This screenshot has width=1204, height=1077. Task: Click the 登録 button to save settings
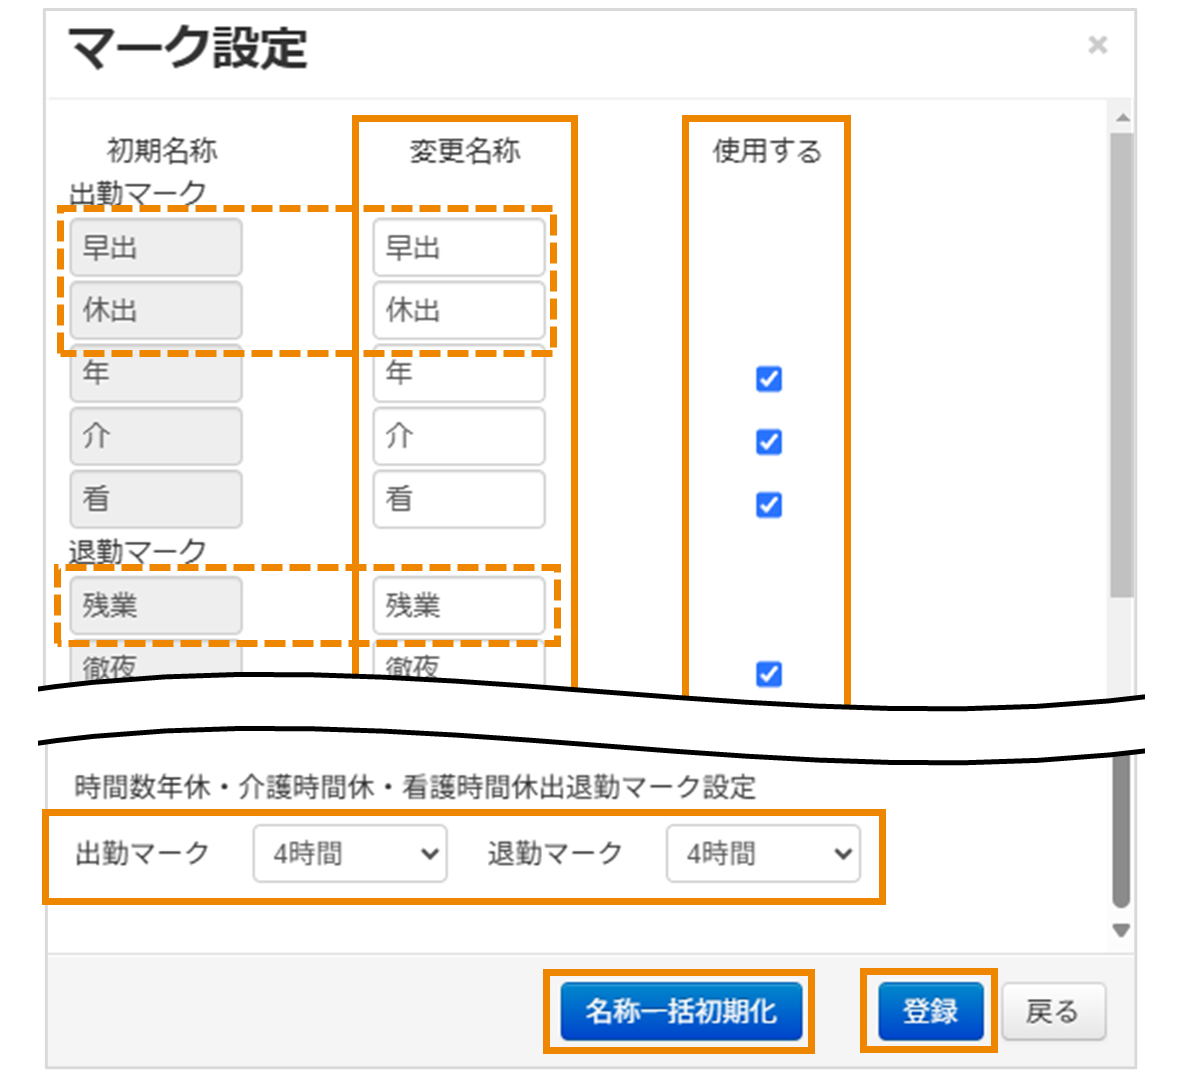point(929,1010)
